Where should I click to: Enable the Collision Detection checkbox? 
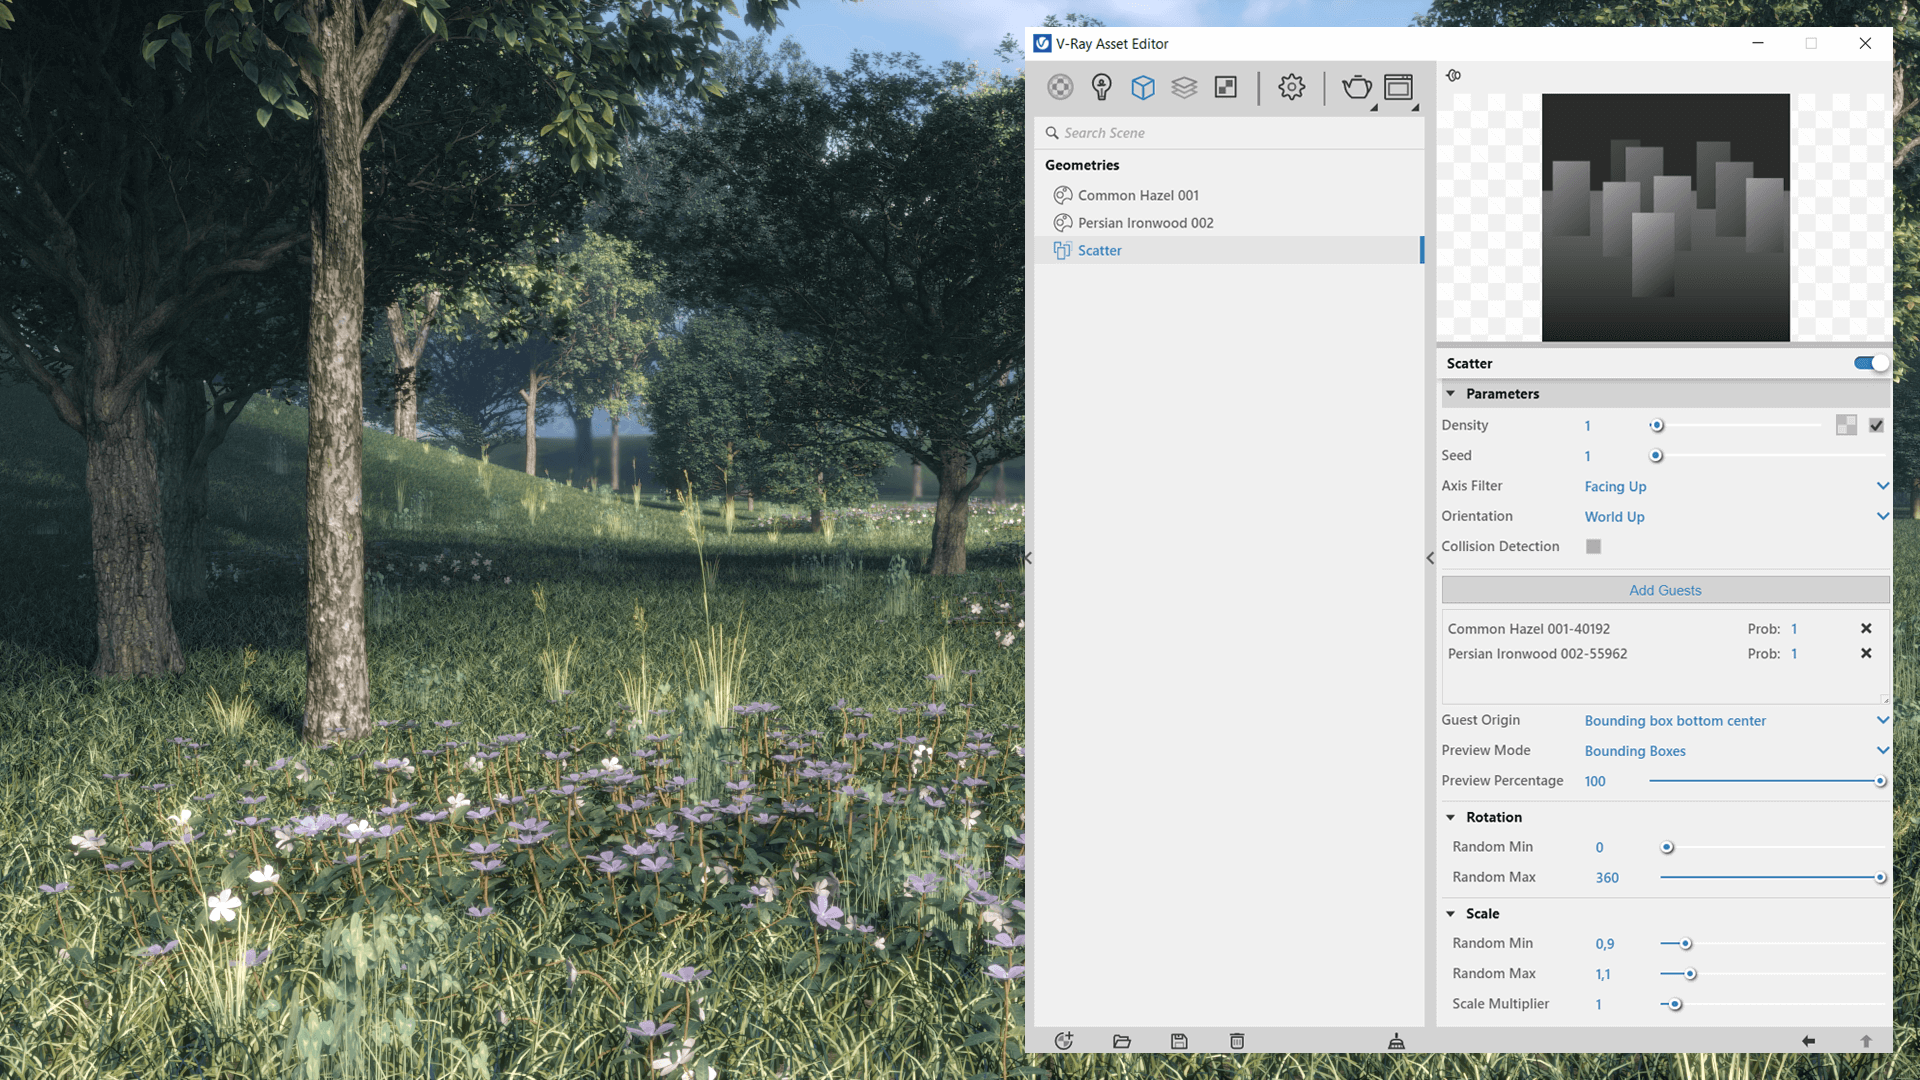(x=1593, y=546)
